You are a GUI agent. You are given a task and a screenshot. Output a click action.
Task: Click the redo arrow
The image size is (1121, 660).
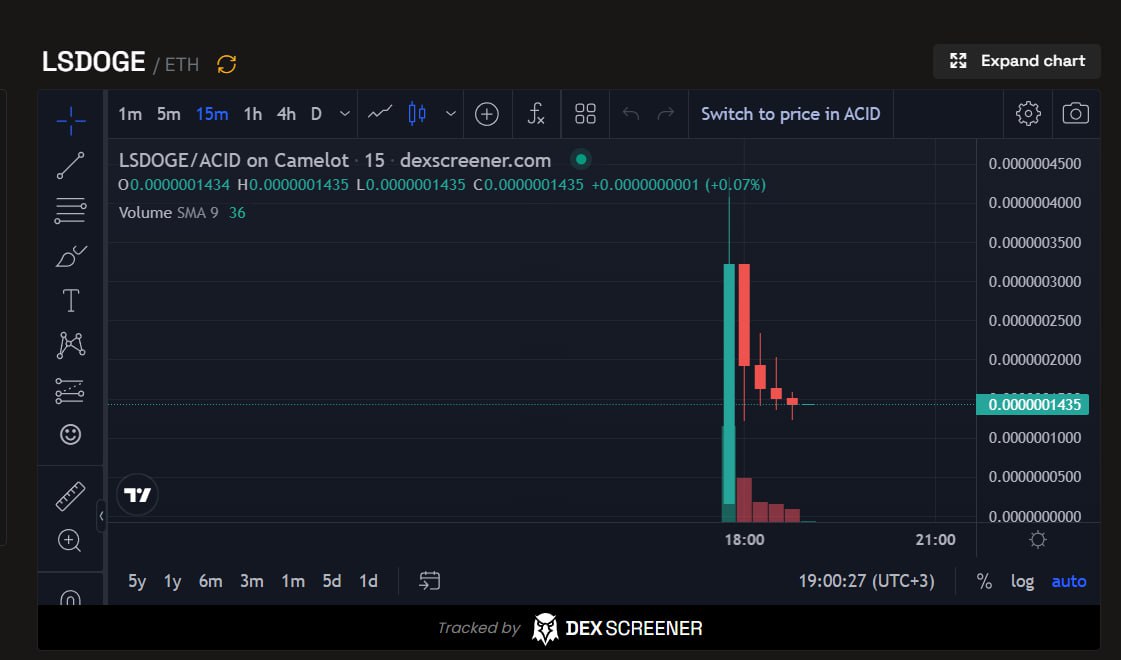pos(666,114)
